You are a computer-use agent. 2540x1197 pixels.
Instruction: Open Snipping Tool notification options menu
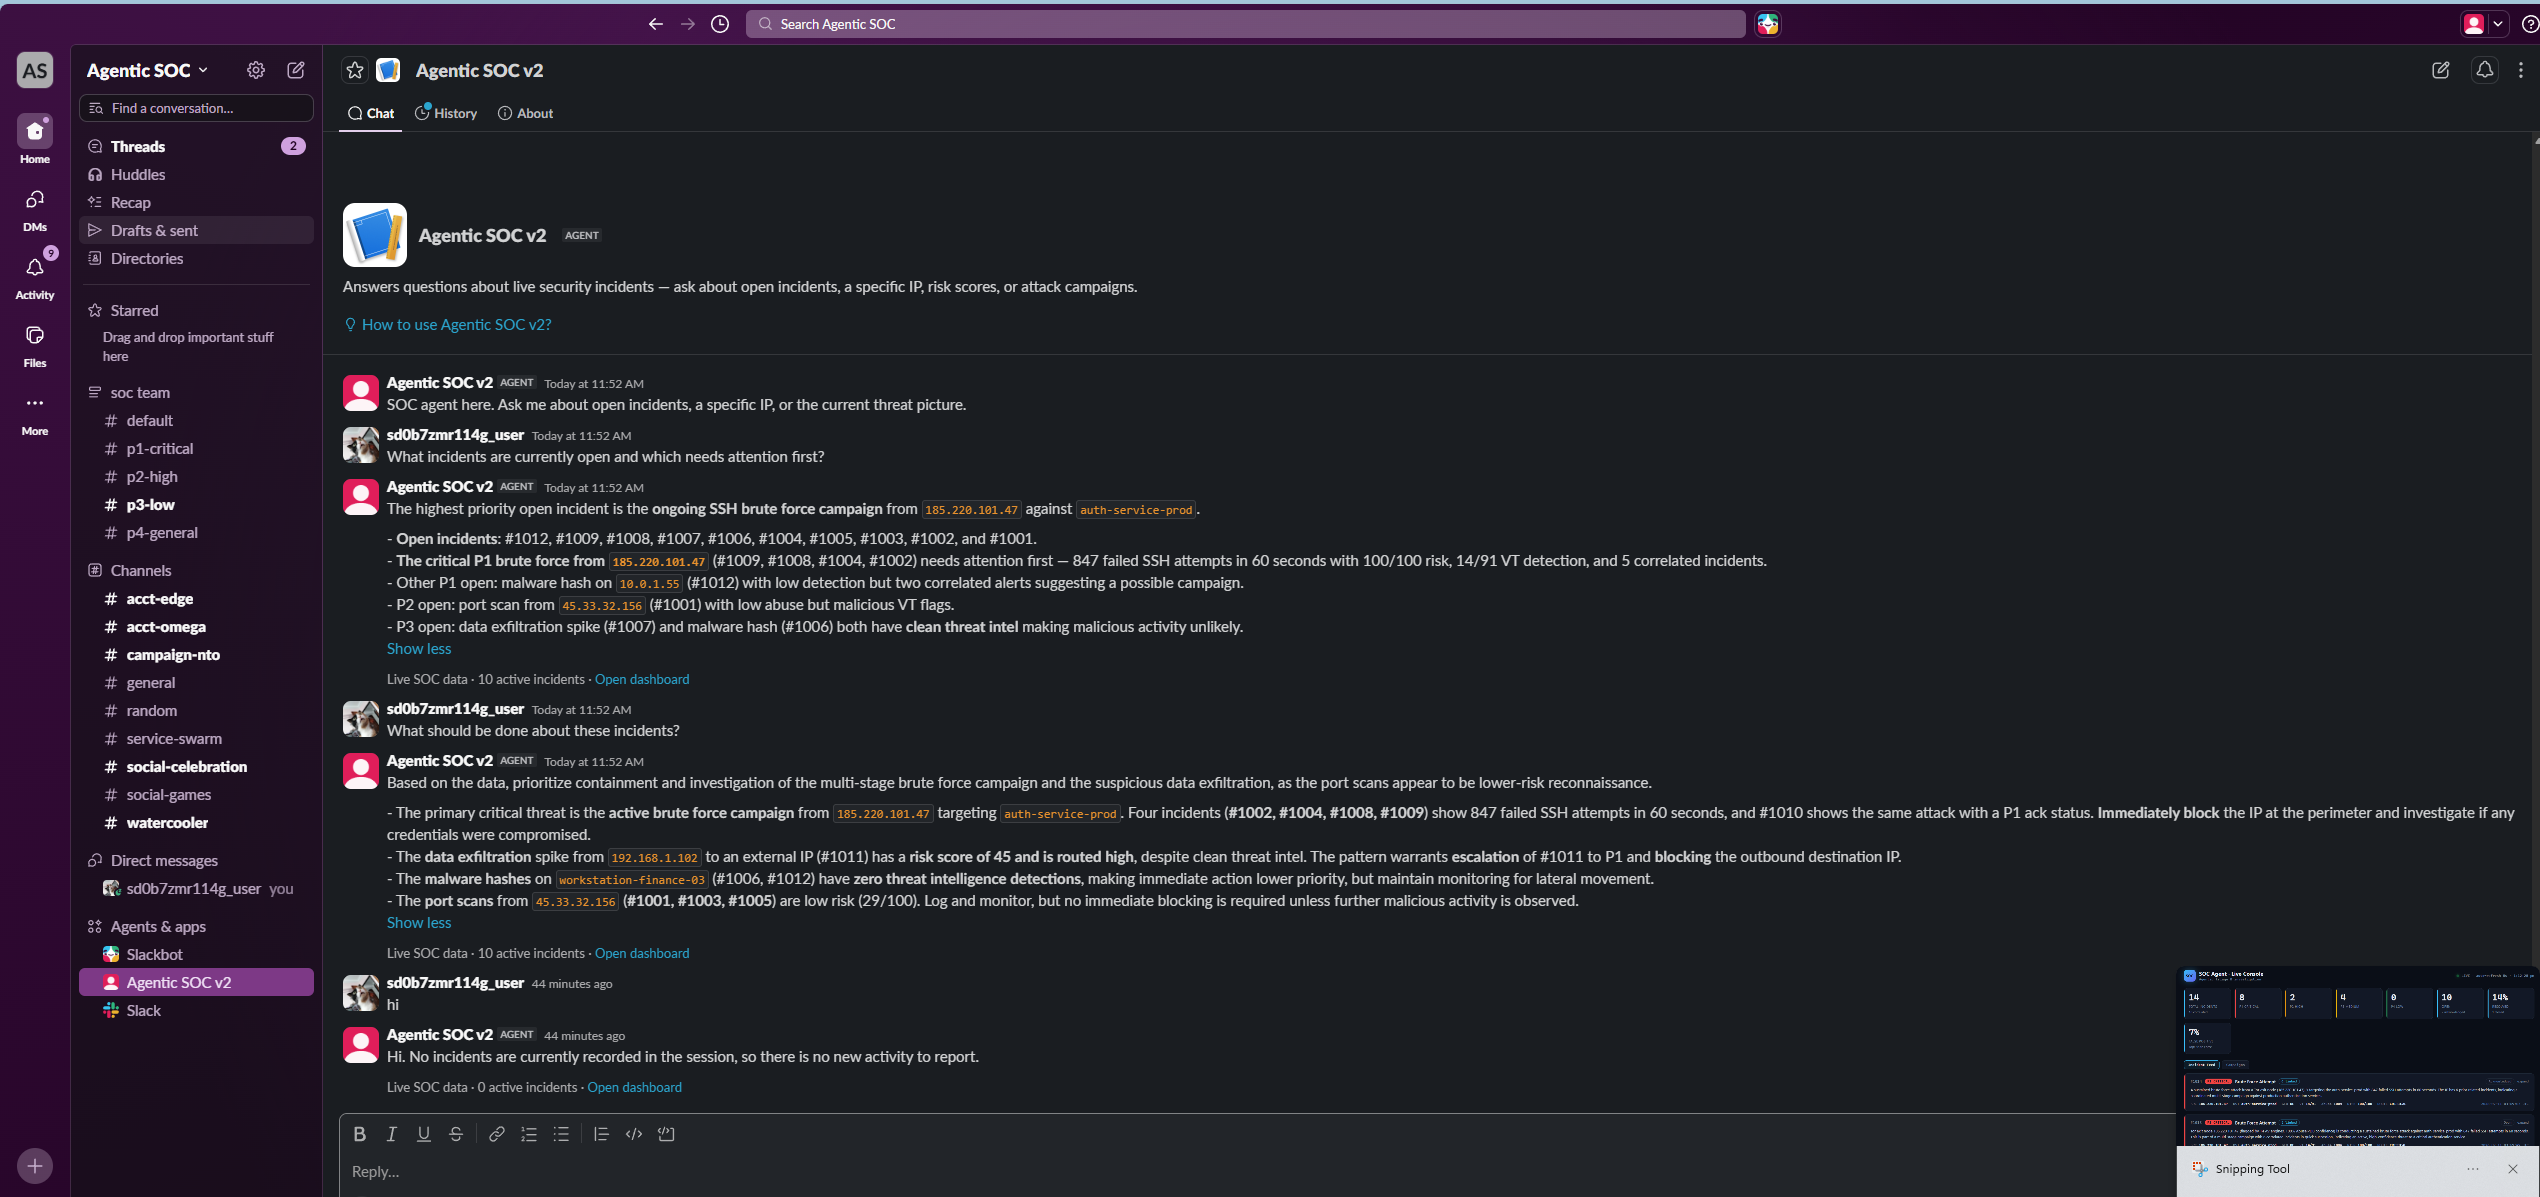pyautogui.click(x=2473, y=1169)
